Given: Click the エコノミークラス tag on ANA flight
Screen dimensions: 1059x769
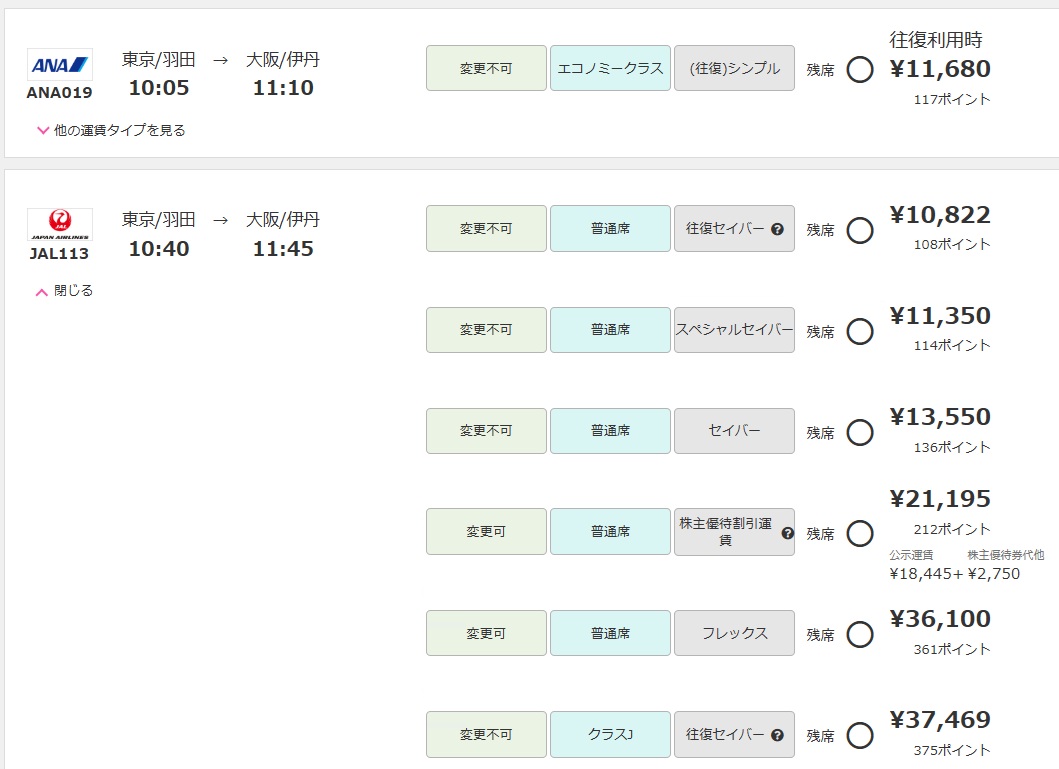Looking at the screenshot, I should click(x=611, y=68).
